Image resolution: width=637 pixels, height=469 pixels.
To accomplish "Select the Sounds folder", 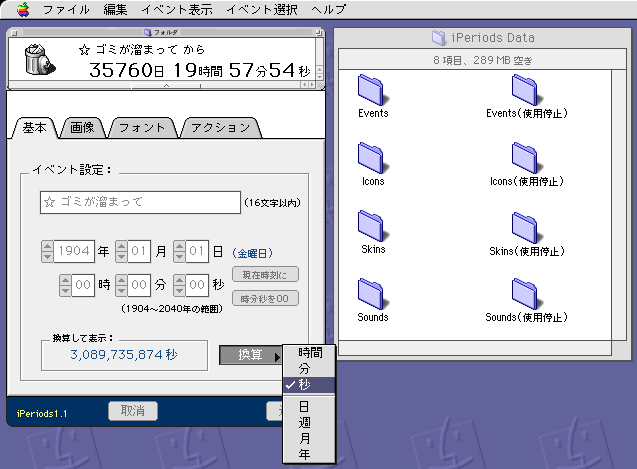I will coord(373,301).
